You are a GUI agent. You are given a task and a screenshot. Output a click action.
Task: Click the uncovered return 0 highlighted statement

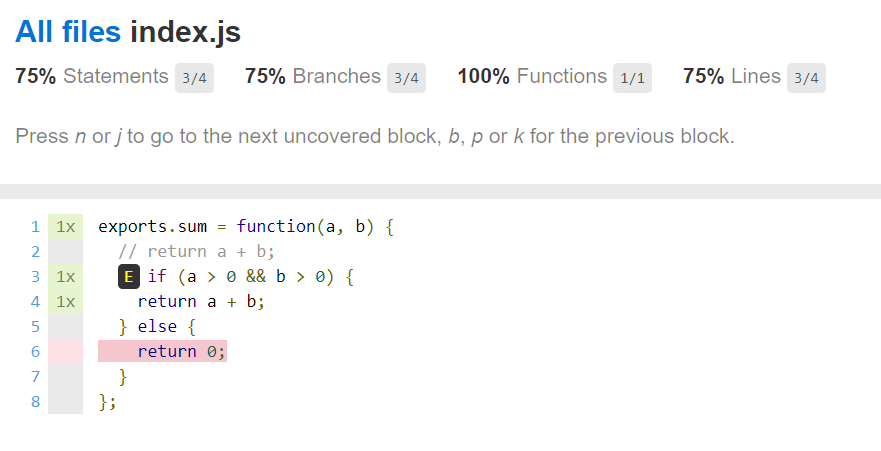[x=162, y=351]
